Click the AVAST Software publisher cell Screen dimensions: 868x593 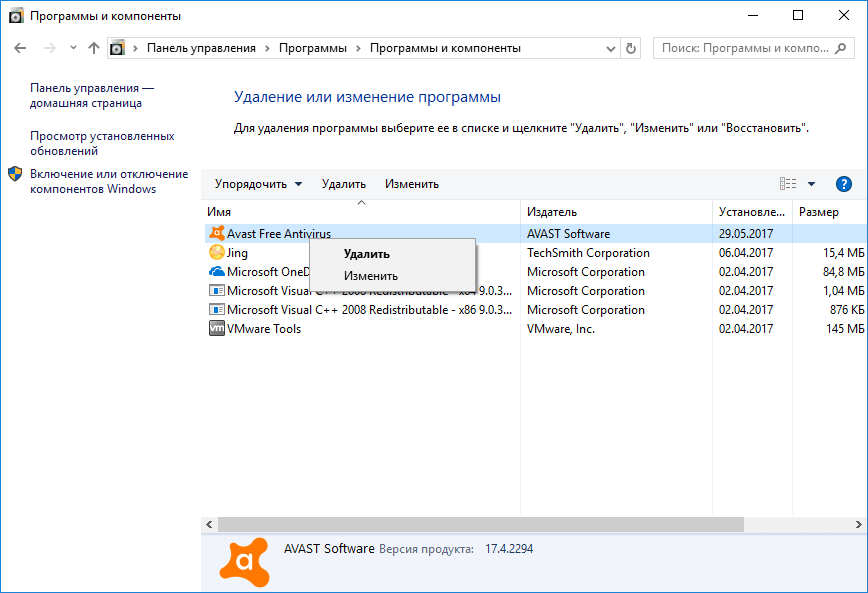(x=569, y=234)
